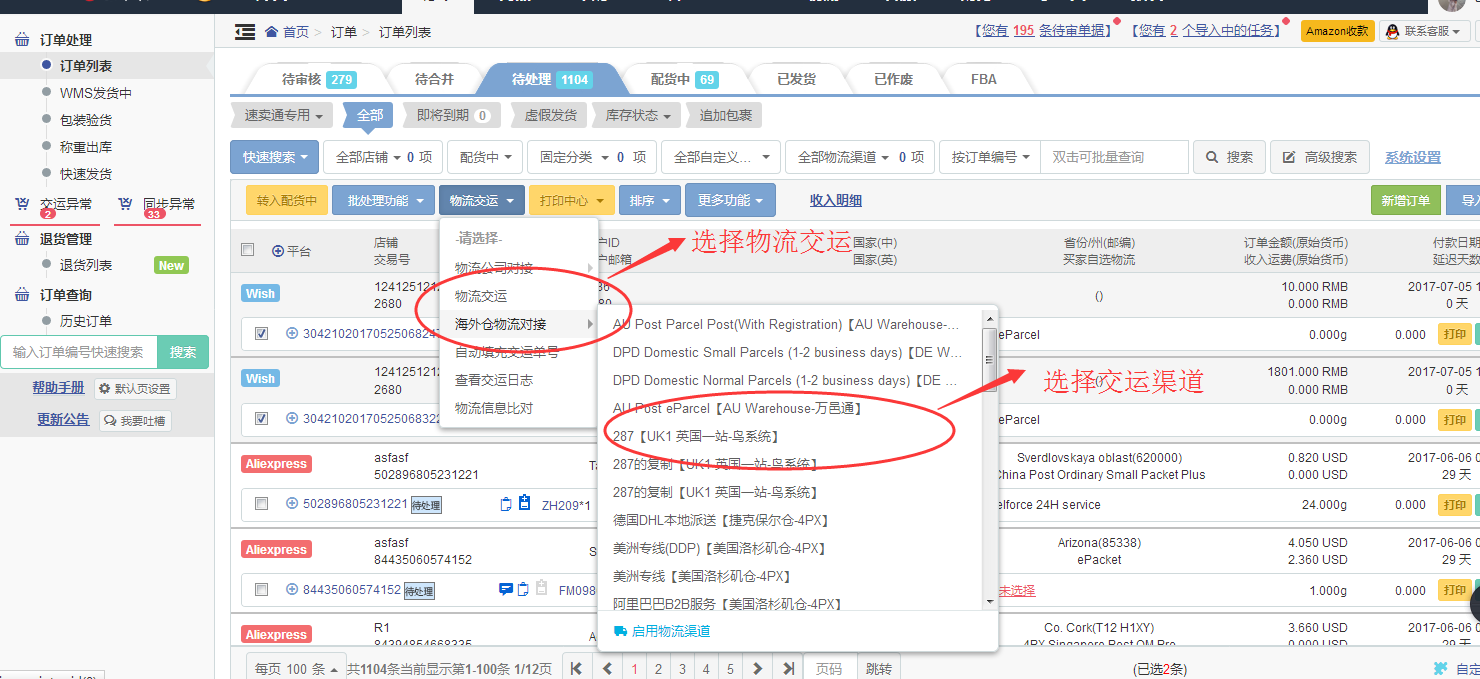Expand order 502896805231221 with plus icon
This screenshot has height=679, width=1480.
[292, 504]
